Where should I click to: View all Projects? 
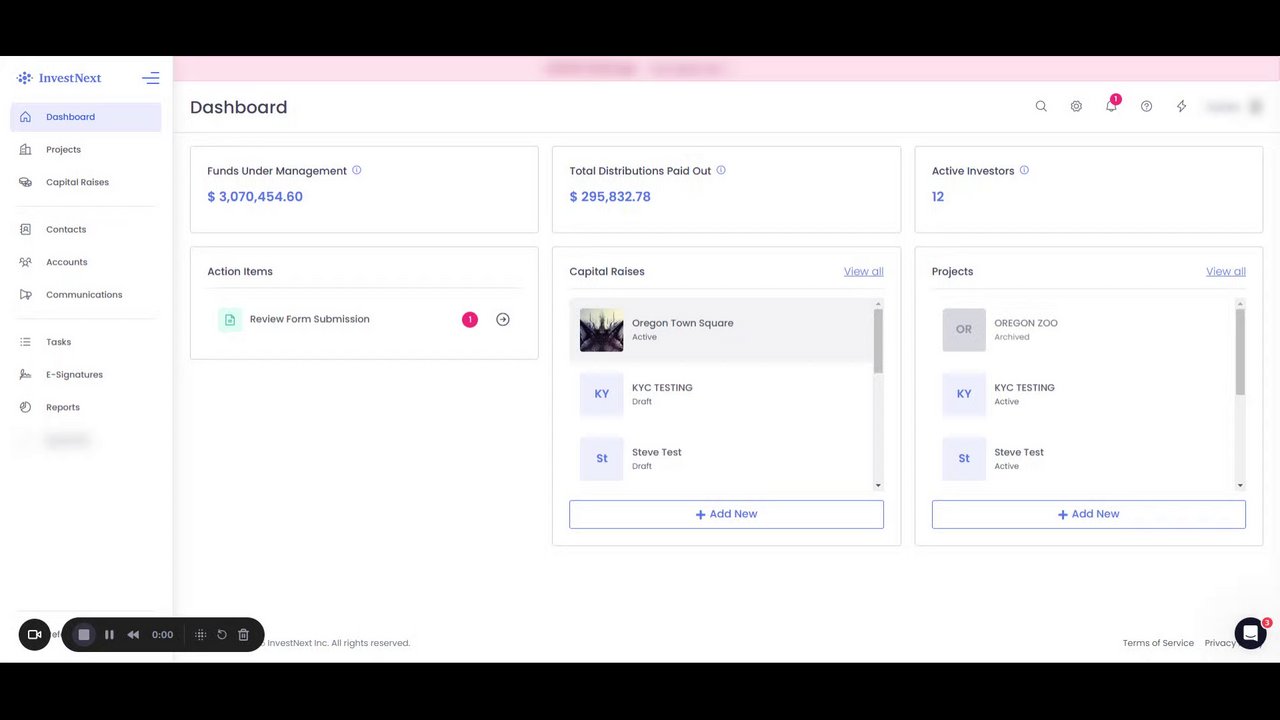point(1225,271)
